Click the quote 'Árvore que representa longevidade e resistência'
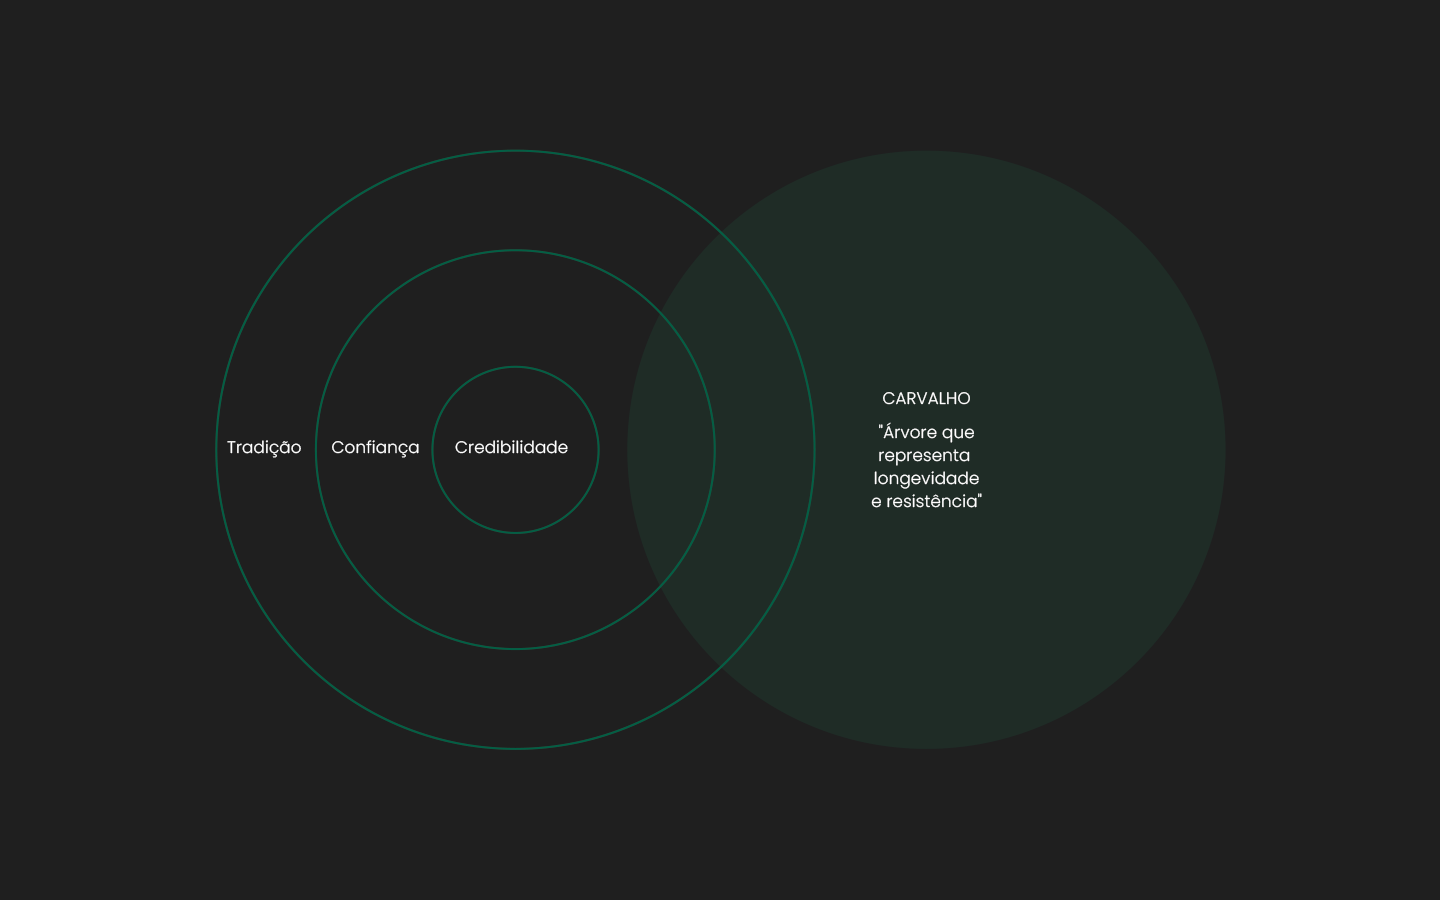The width and height of the screenshot is (1440, 900). [926, 466]
